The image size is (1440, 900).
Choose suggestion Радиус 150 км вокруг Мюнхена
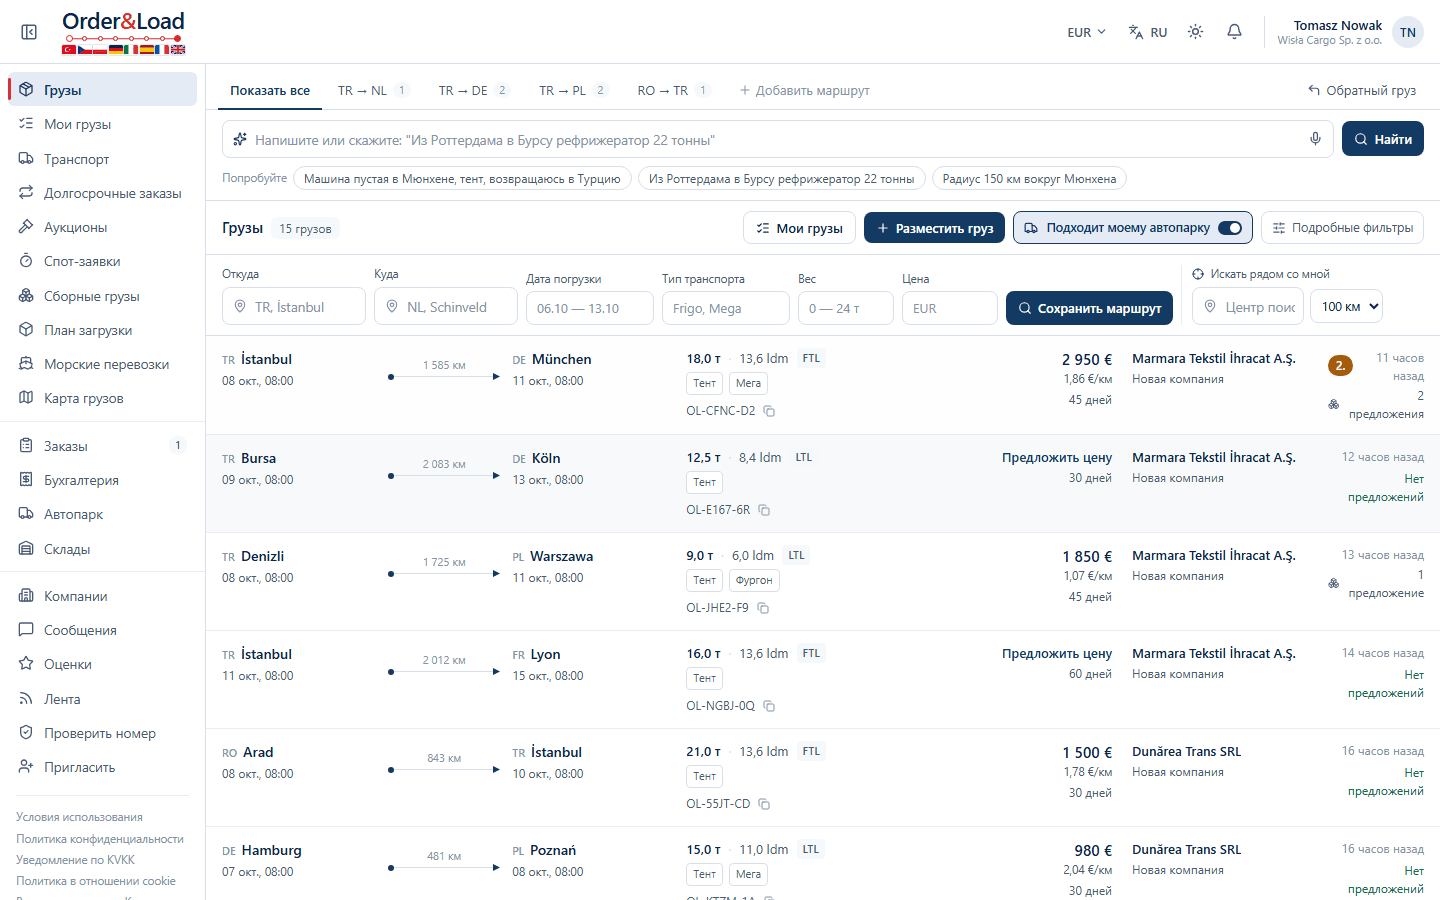click(1029, 179)
